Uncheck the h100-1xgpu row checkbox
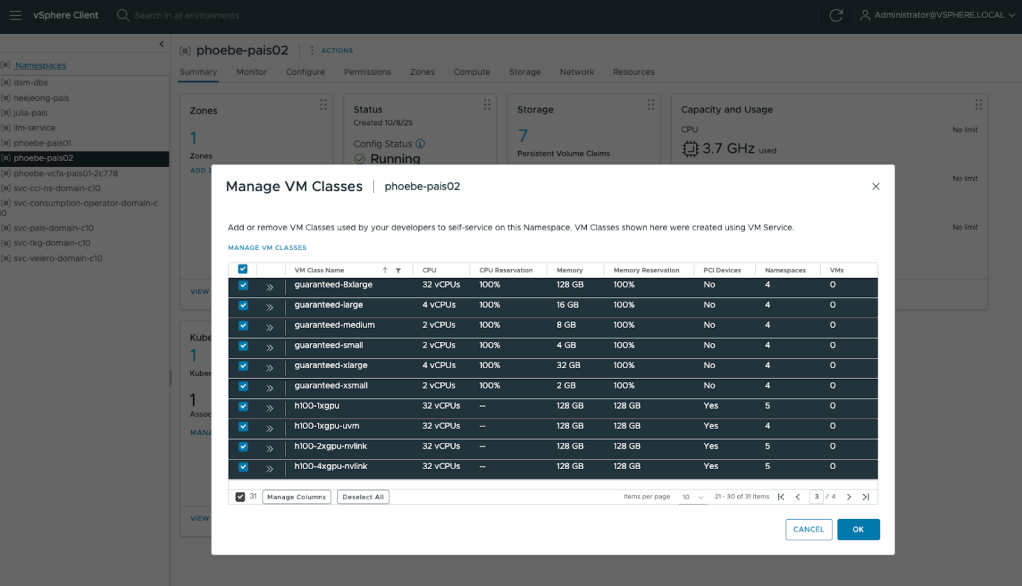 tap(243, 407)
